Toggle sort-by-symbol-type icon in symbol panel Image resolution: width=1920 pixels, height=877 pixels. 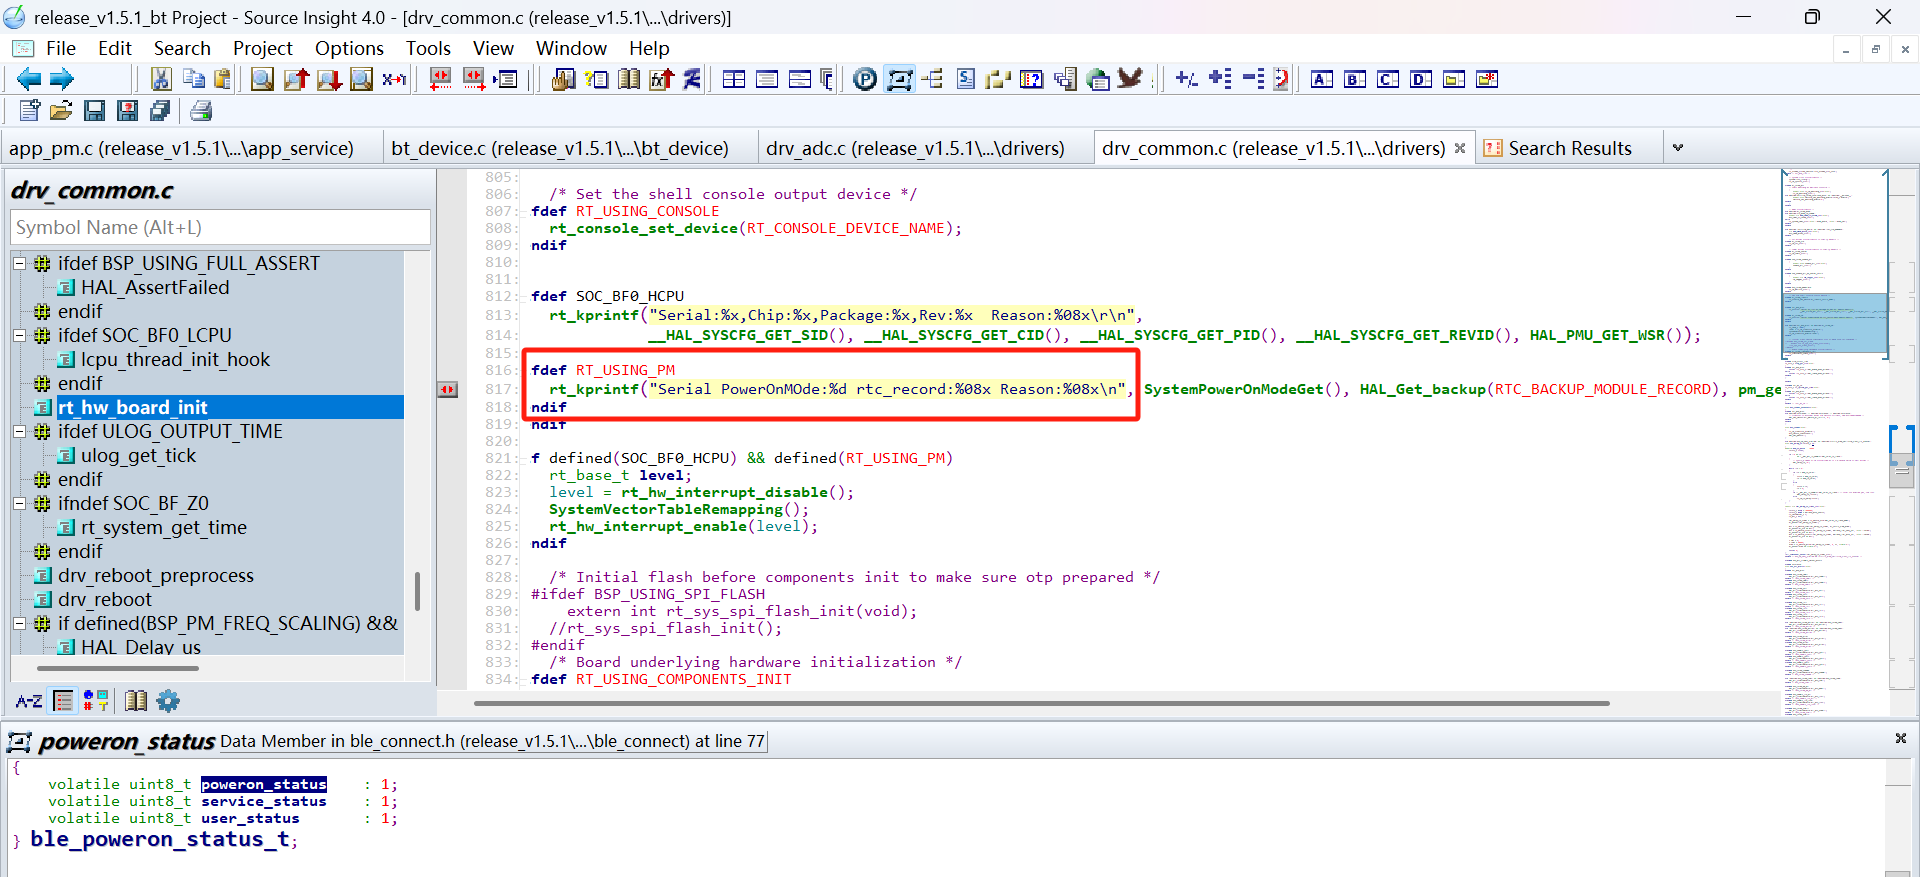96,701
